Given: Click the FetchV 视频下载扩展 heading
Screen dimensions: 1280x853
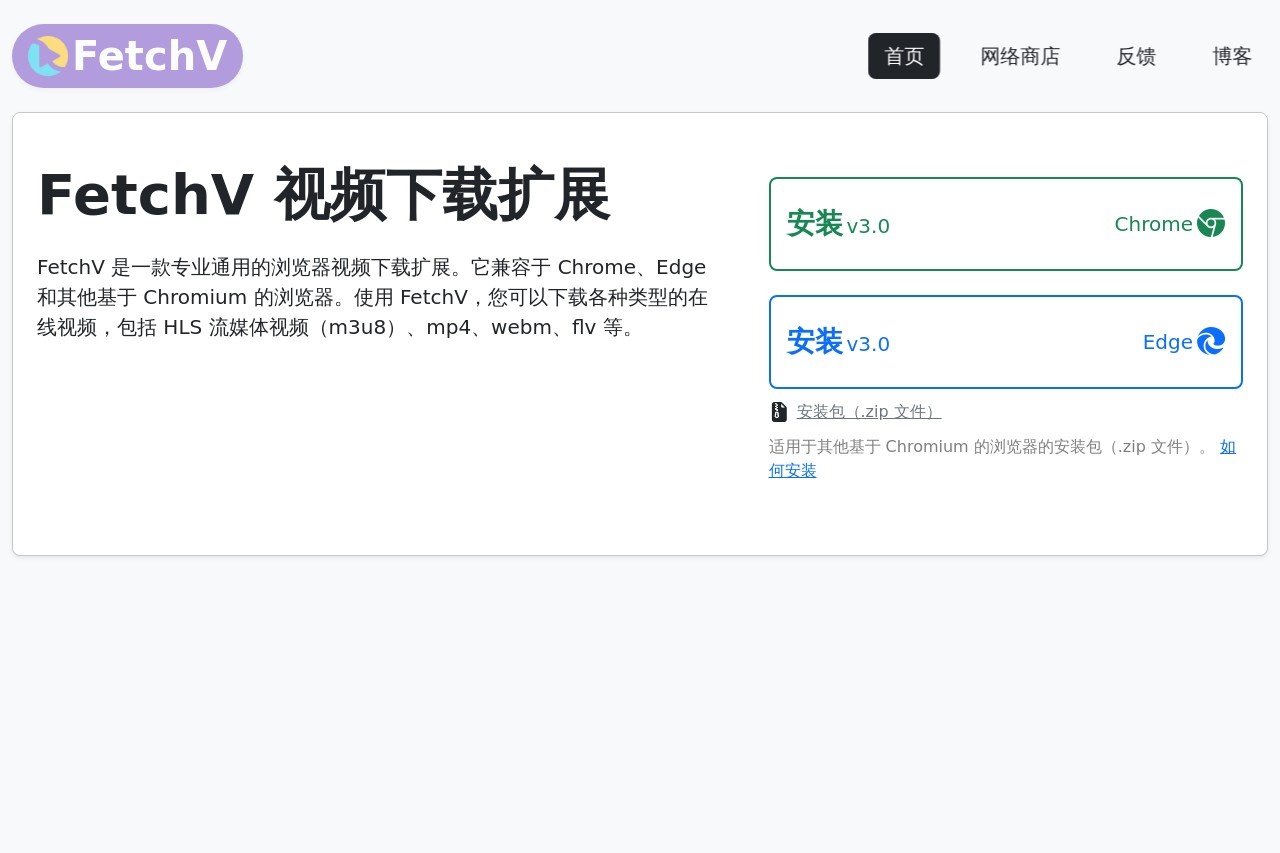Looking at the screenshot, I should click(x=323, y=195).
